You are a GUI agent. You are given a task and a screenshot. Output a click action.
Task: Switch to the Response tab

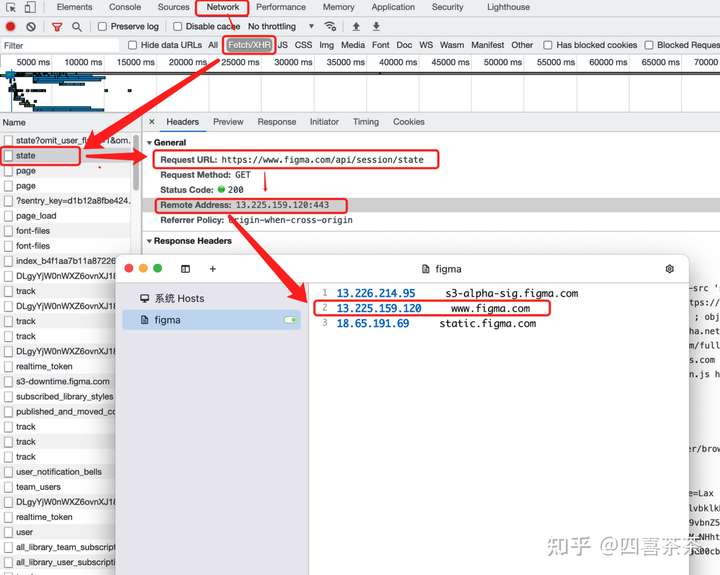pyautogui.click(x=276, y=122)
